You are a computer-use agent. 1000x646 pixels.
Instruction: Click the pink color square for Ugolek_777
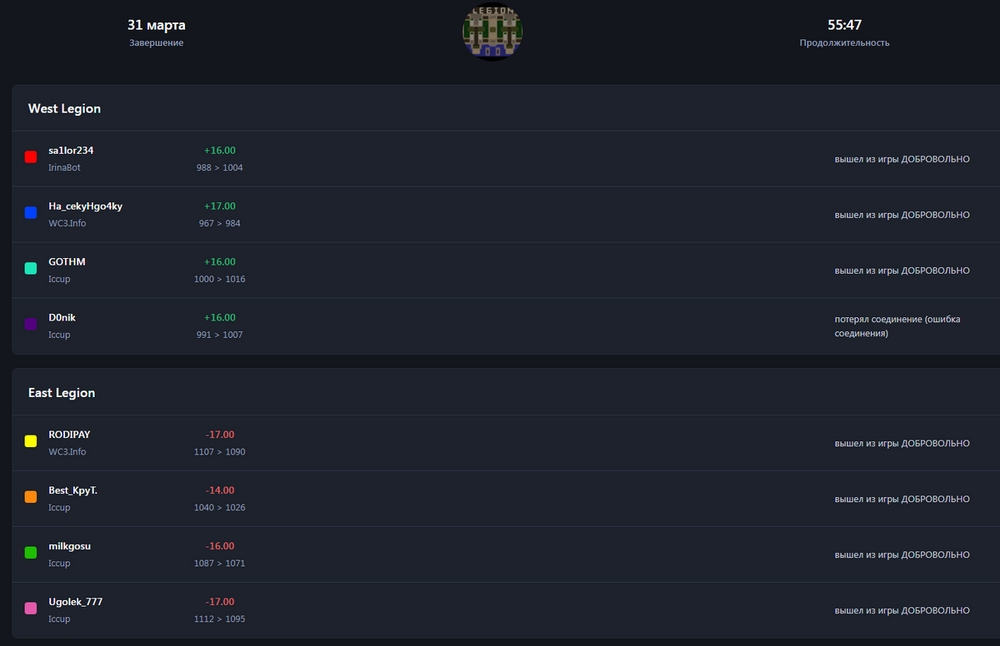(x=31, y=608)
